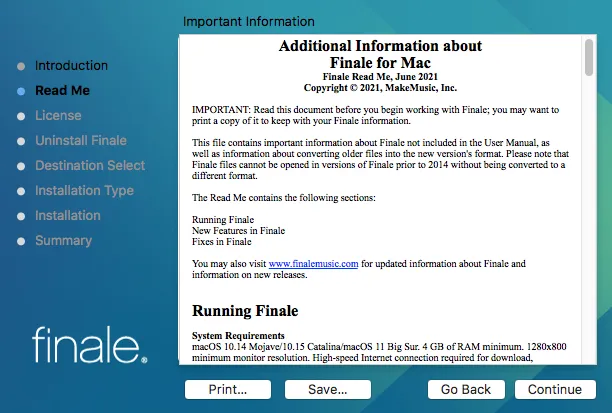Click the 'System Requirements' subheading
The image size is (612, 413).
(238, 336)
